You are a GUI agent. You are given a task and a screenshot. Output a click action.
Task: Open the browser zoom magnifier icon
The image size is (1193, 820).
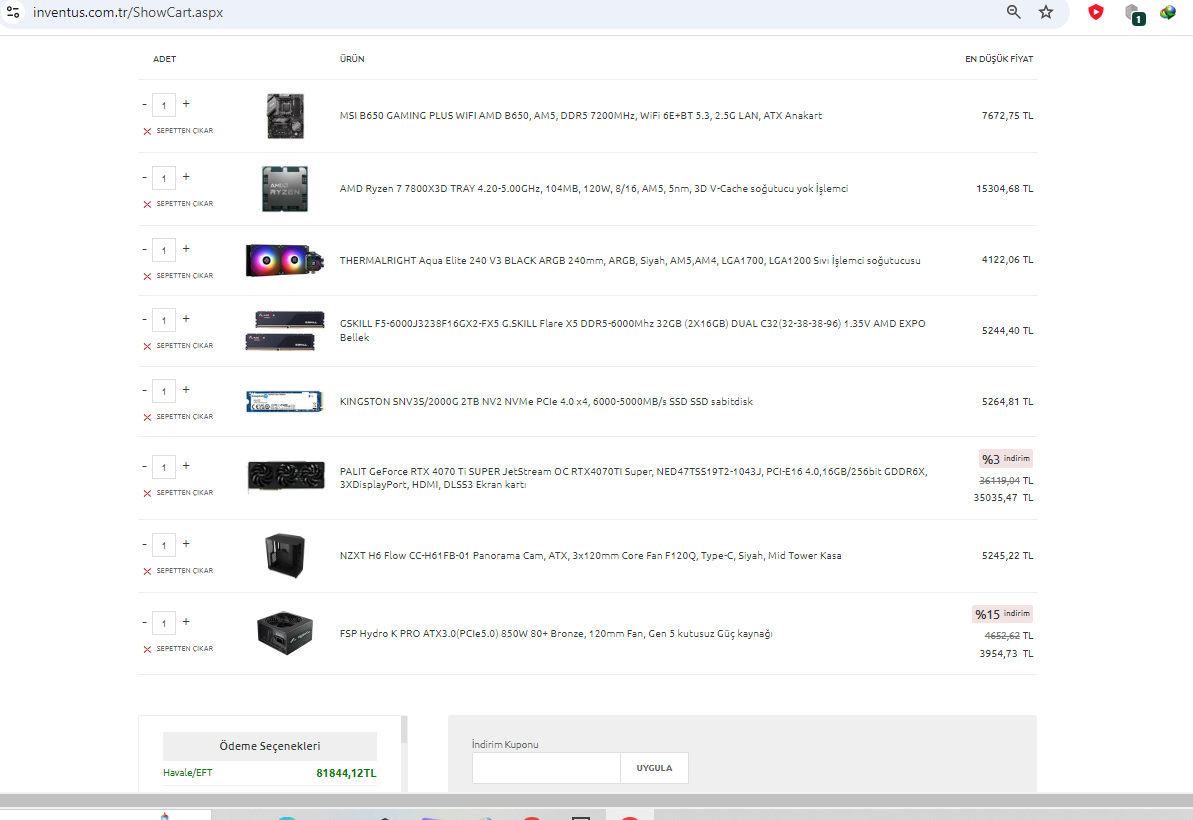(1013, 12)
